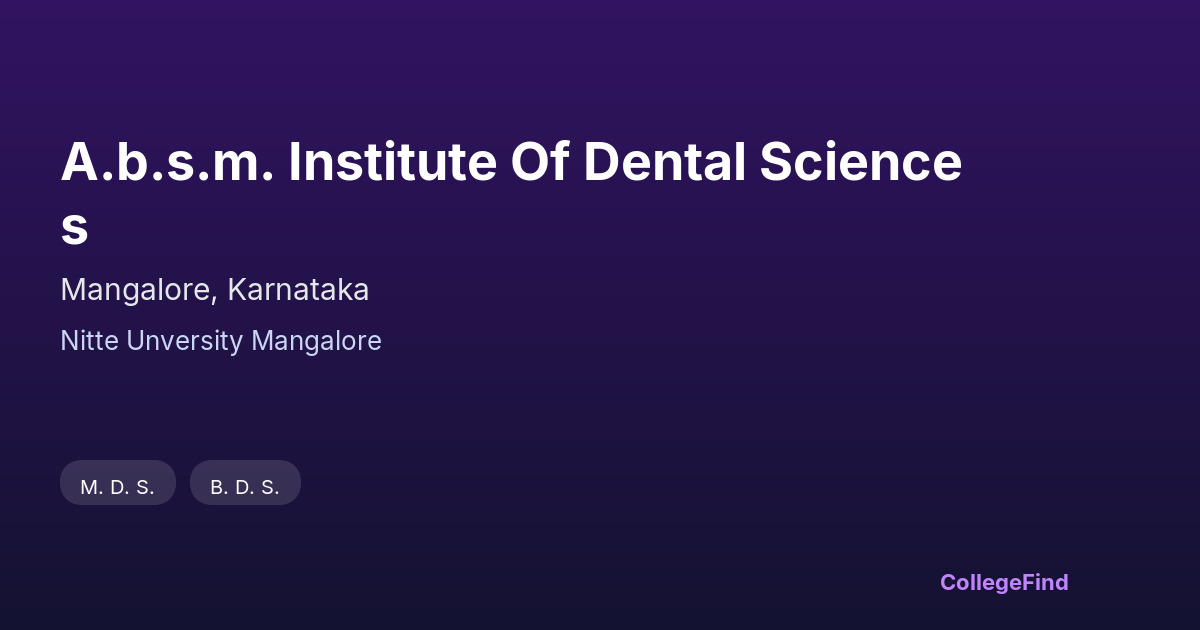Open the CollegeFind brand logo
Screen dimensions: 1200x630
tap(1004, 582)
